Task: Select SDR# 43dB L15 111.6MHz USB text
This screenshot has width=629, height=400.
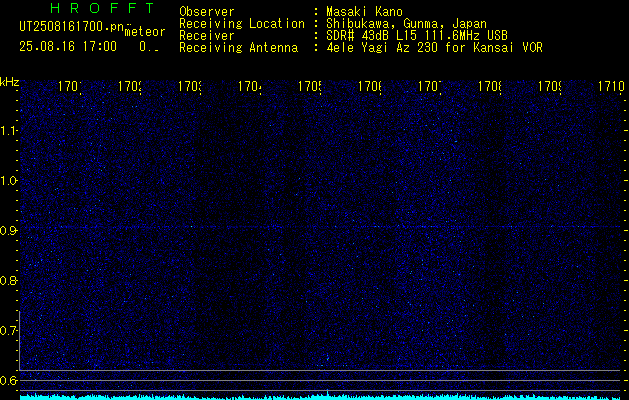Action: [417, 36]
